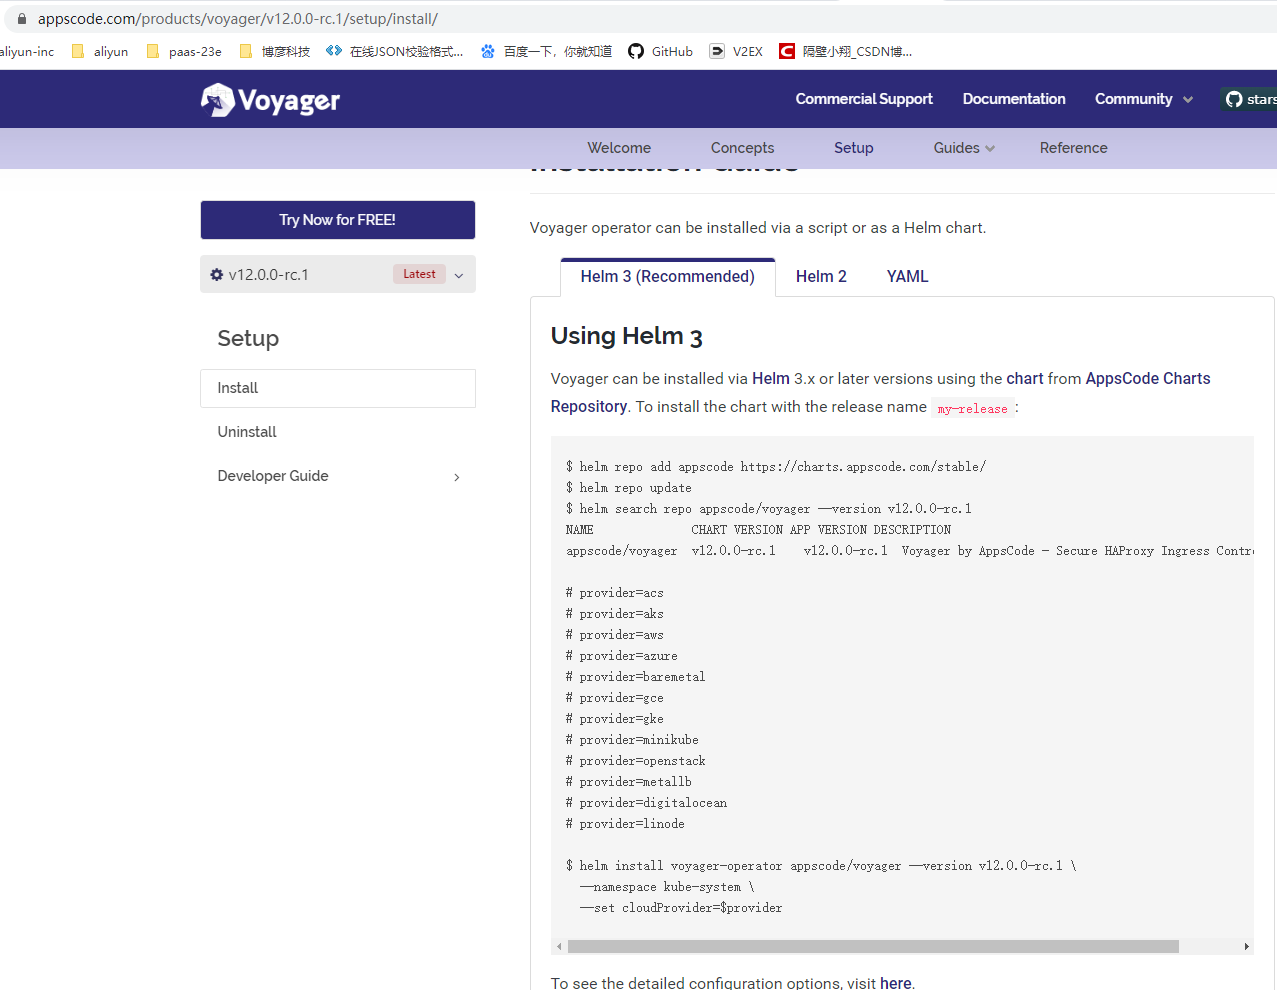Click the Try Now for FREE! button
The width and height of the screenshot is (1277, 990).
point(338,220)
